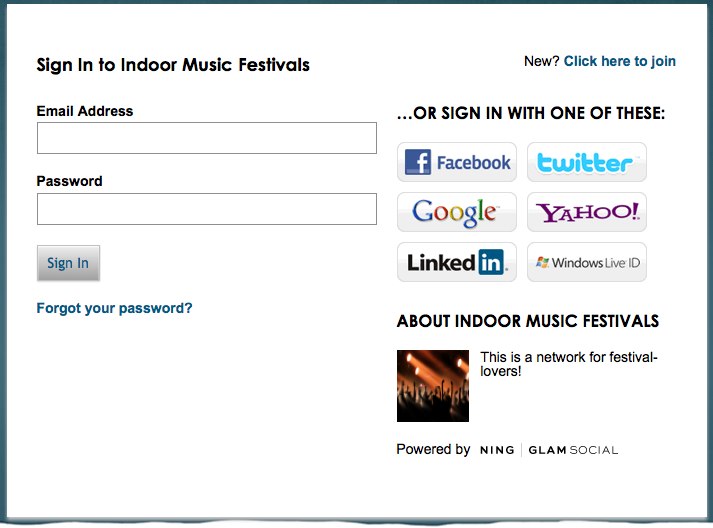Choose the Twitter sign-in option
Viewport: 713px width, 528px height.
pos(587,162)
